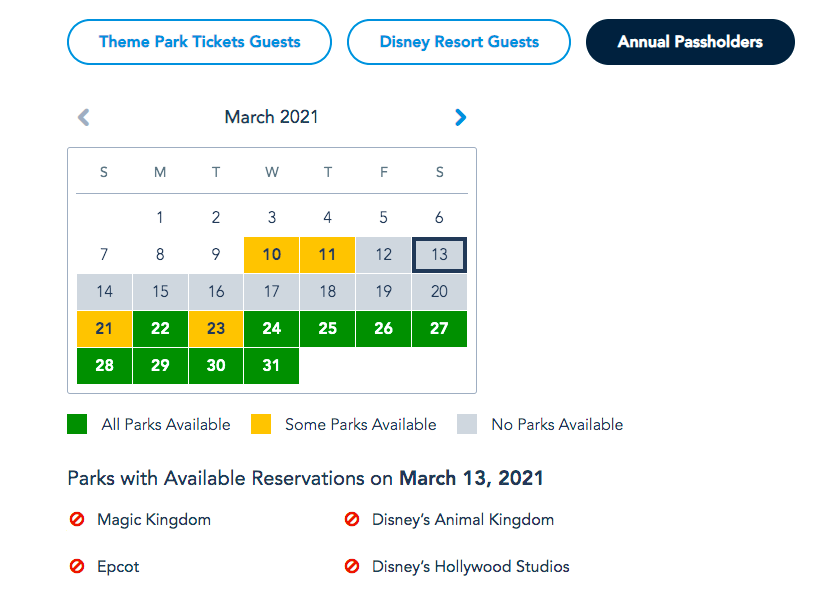Select March 10 on the calendar
The width and height of the screenshot is (835, 605).
(x=272, y=254)
